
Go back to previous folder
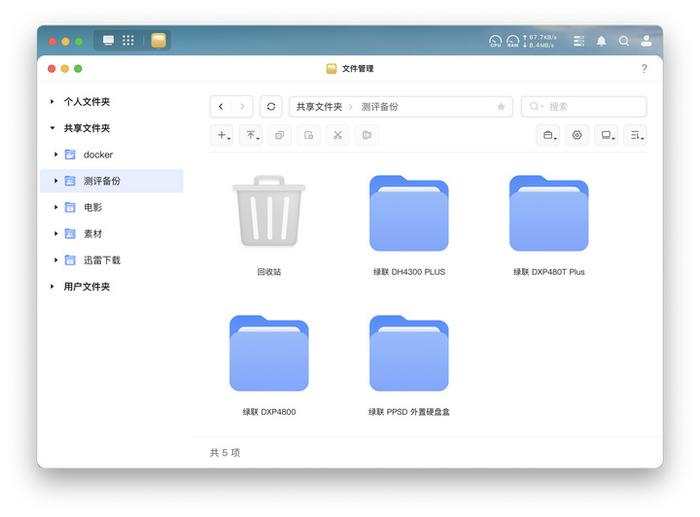coord(221,107)
